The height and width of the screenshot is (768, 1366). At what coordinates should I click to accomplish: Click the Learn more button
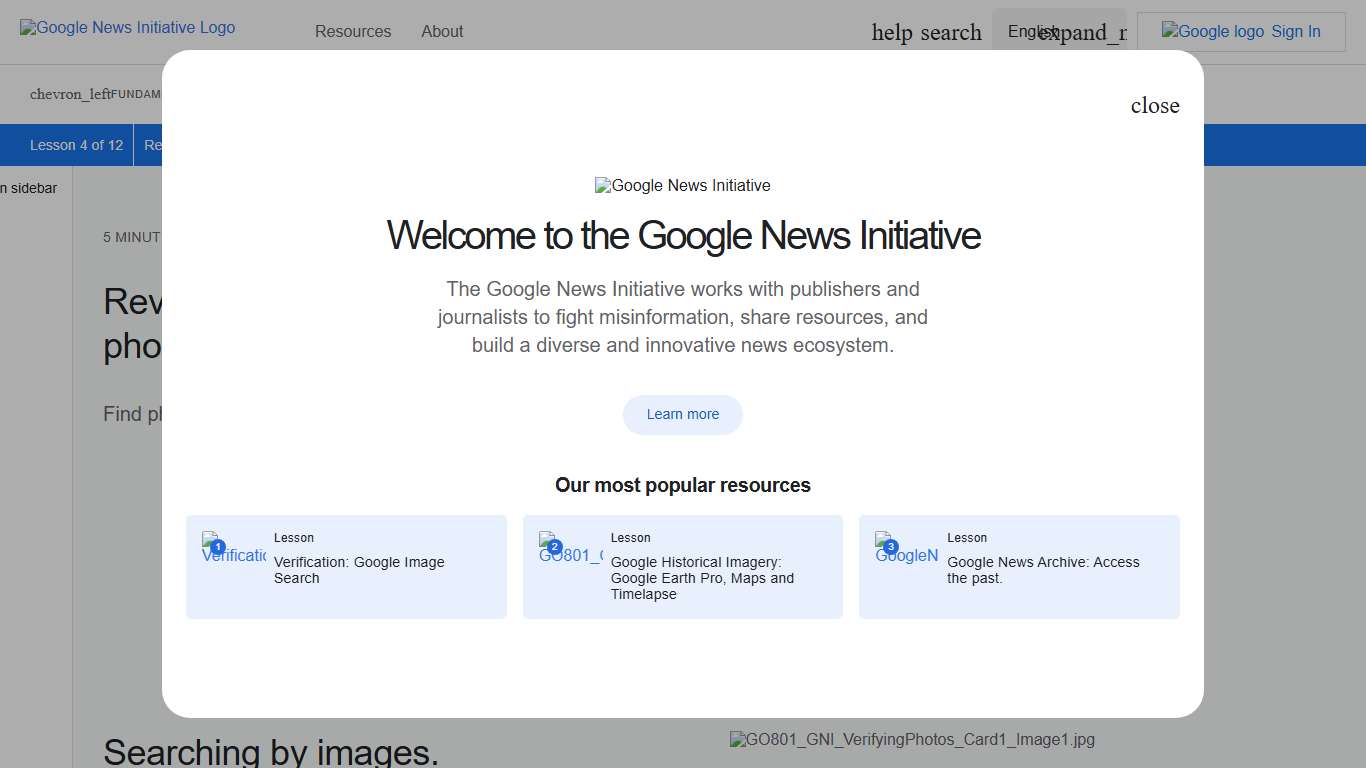pos(683,414)
